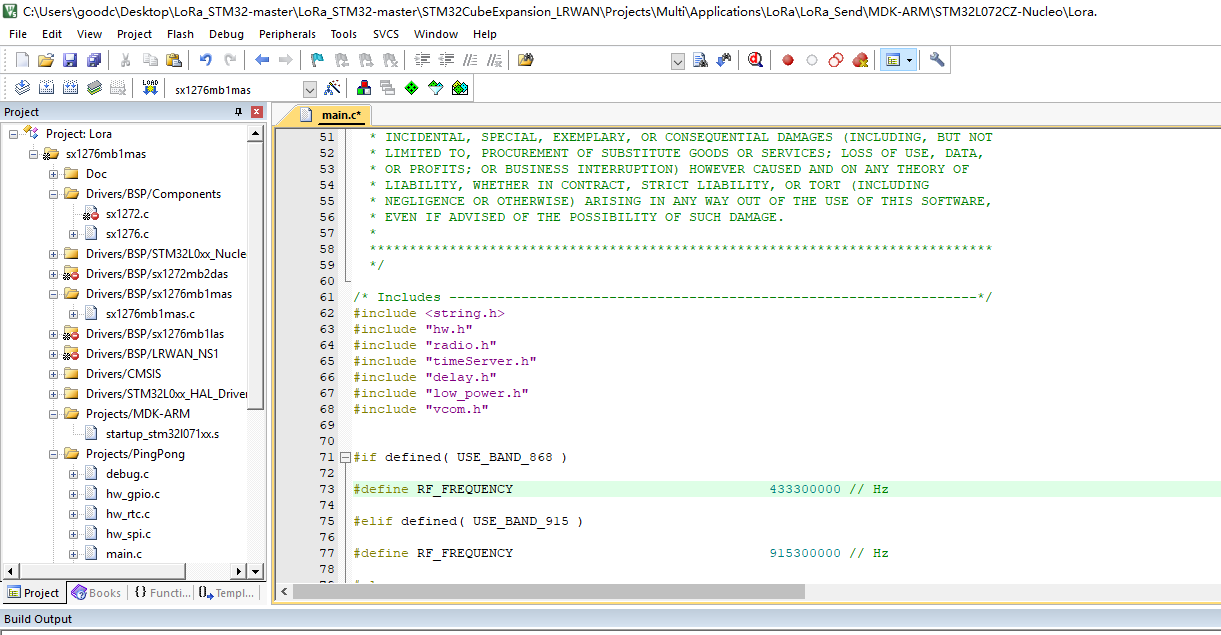Image resolution: width=1221 pixels, height=635 pixels.
Task: Open the find text dropdown in toolbar
Action: click(x=678, y=61)
